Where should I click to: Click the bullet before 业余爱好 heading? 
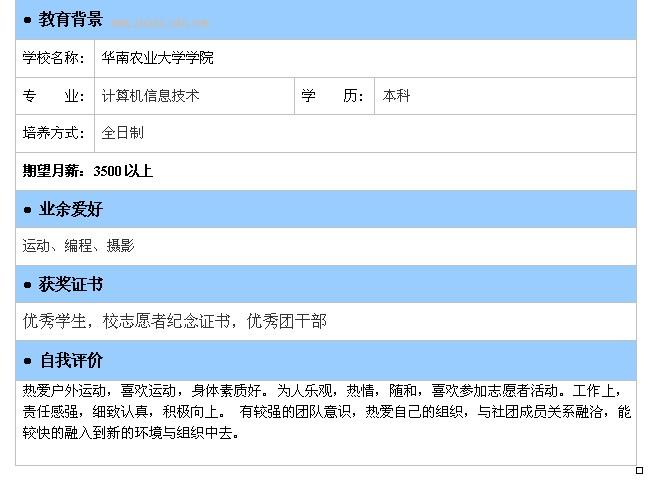(x=28, y=210)
